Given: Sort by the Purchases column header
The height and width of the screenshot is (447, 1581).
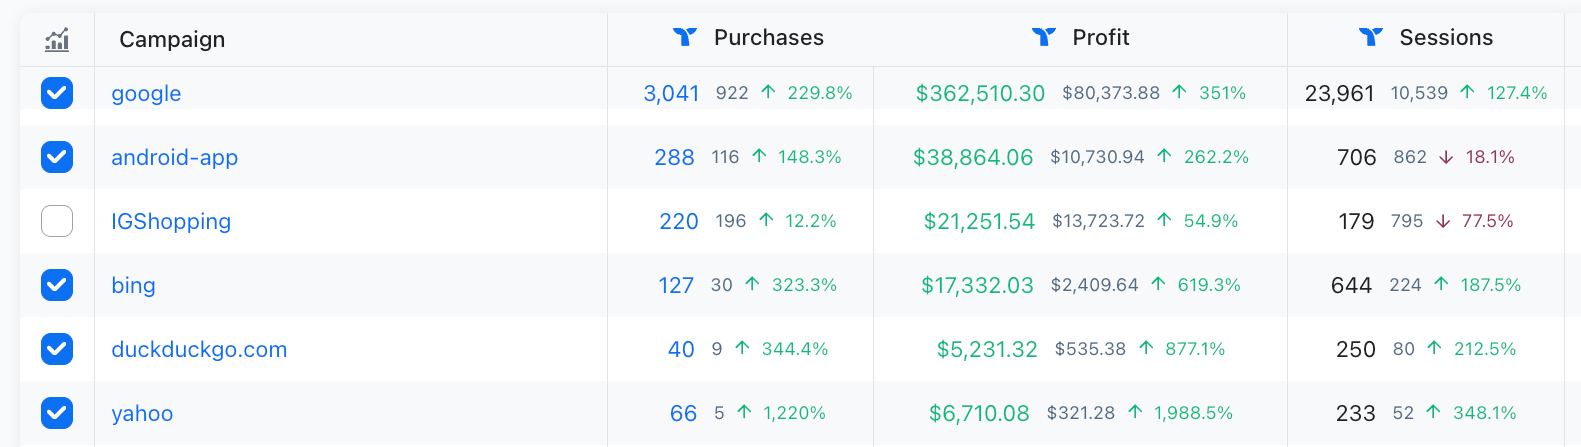Looking at the screenshot, I should tap(769, 38).
